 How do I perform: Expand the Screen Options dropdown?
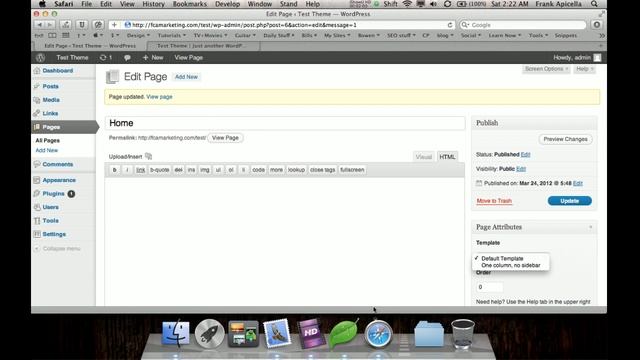pyautogui.click(x=546, y=69)
